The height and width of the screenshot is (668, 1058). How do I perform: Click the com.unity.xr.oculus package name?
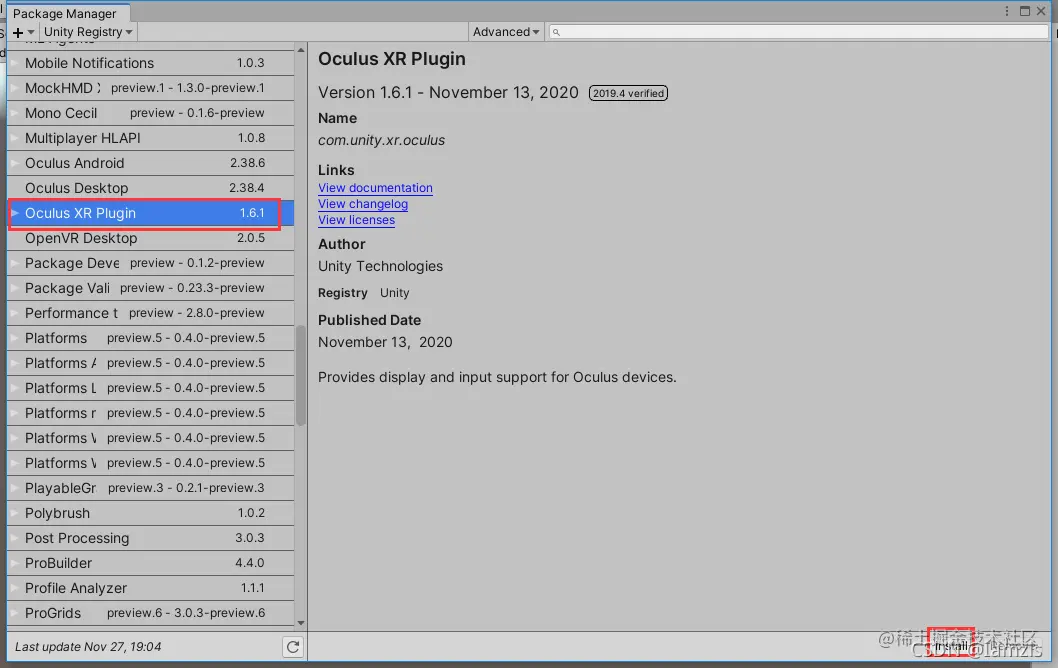[x=381, y=140]
